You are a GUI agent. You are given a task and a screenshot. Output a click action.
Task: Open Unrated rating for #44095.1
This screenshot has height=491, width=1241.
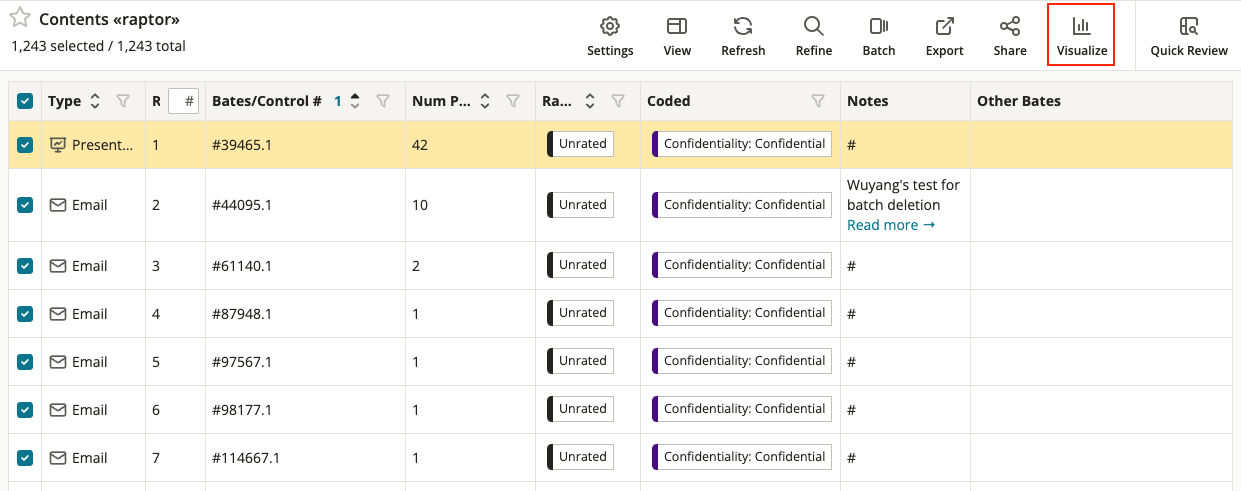[x=581, y=205]
